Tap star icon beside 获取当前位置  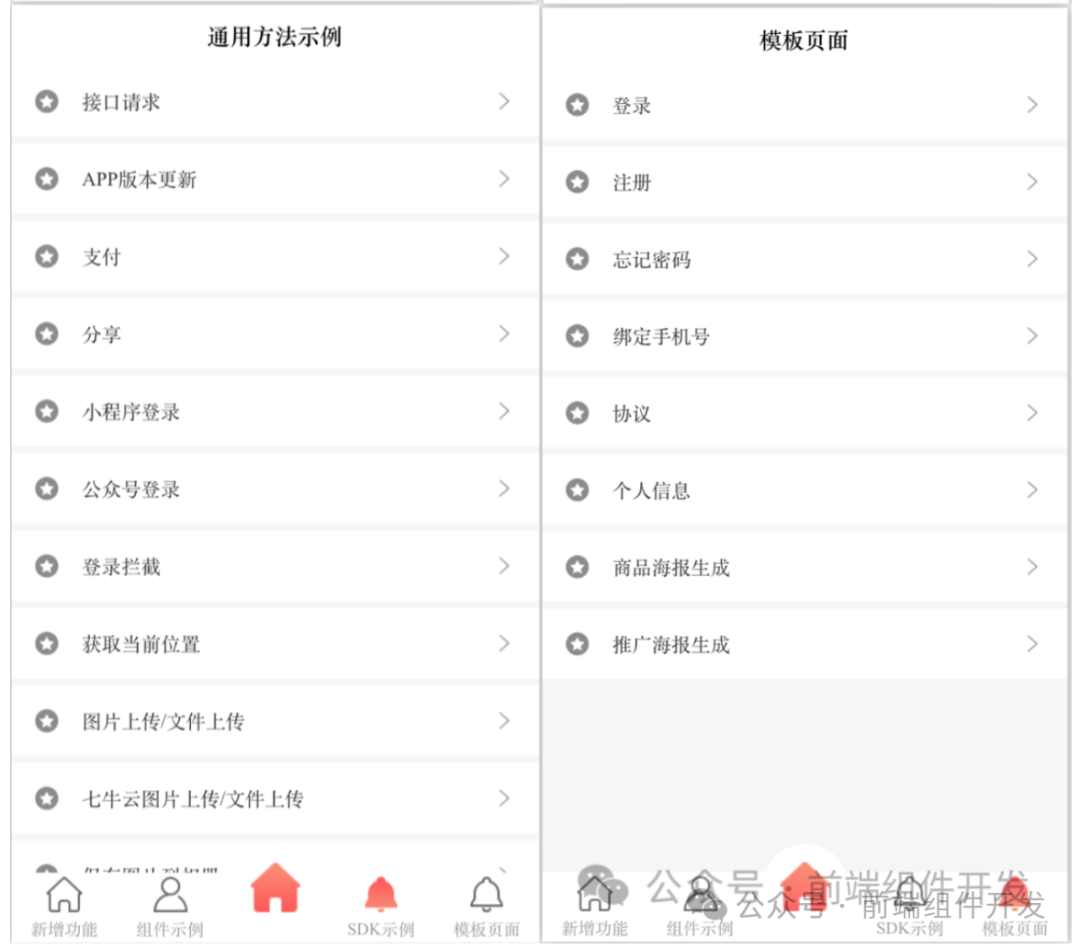(47, 643)
